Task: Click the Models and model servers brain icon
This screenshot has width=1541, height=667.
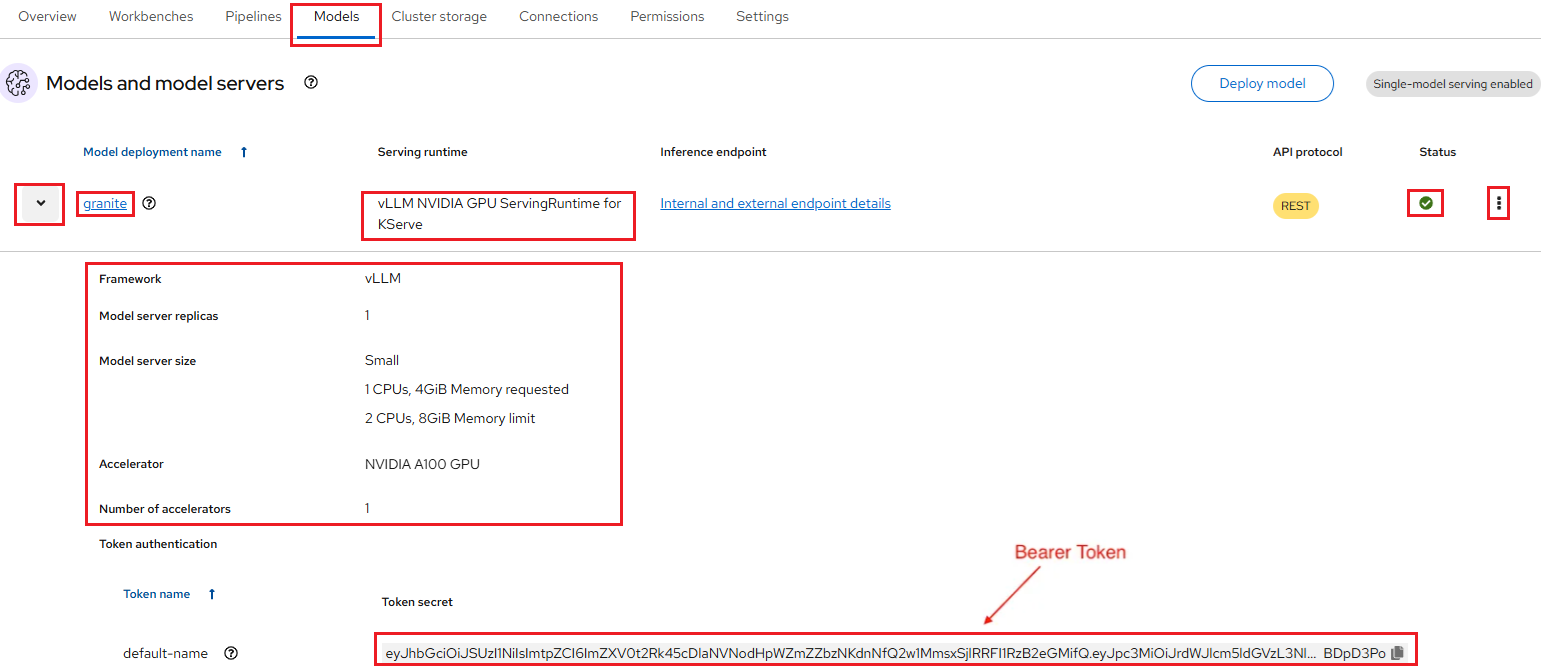Action: tap(19, 83)
